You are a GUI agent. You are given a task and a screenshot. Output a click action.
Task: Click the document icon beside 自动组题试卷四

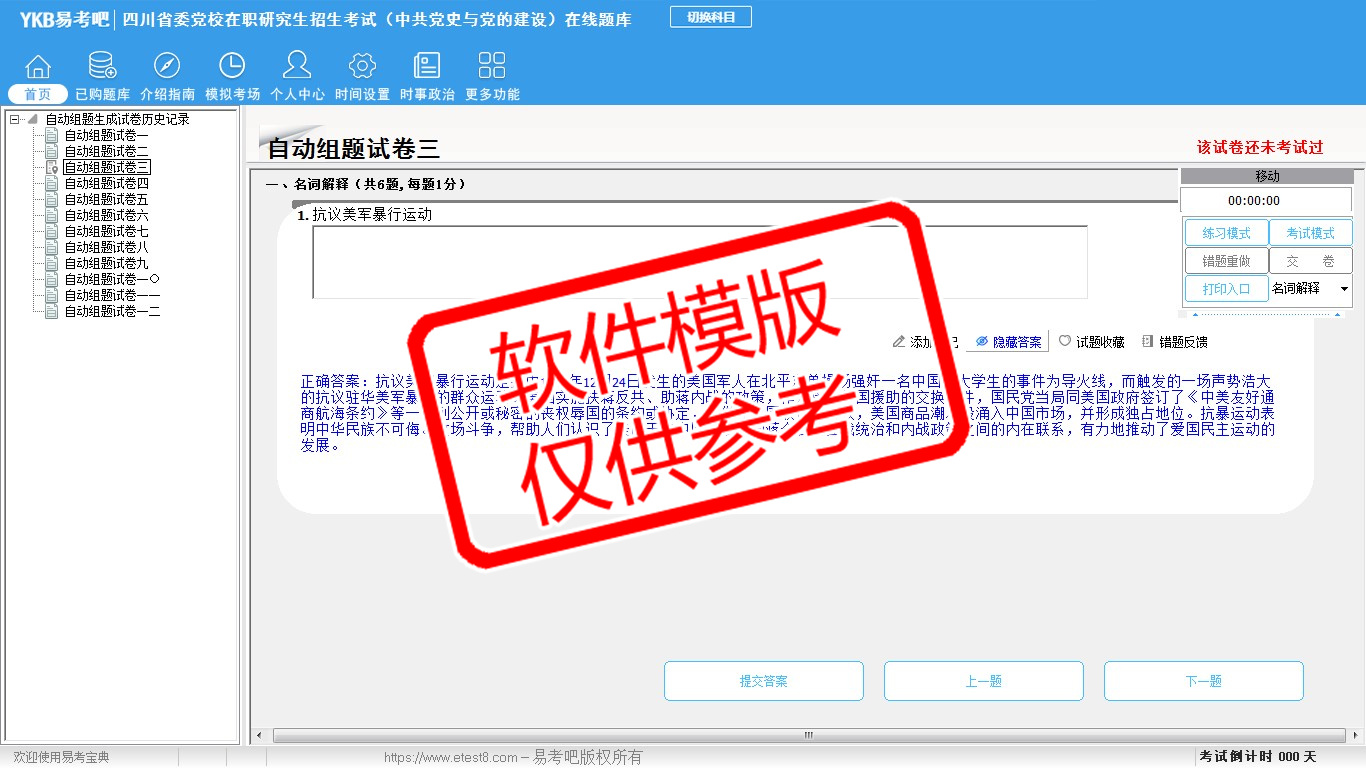(52, 183)
